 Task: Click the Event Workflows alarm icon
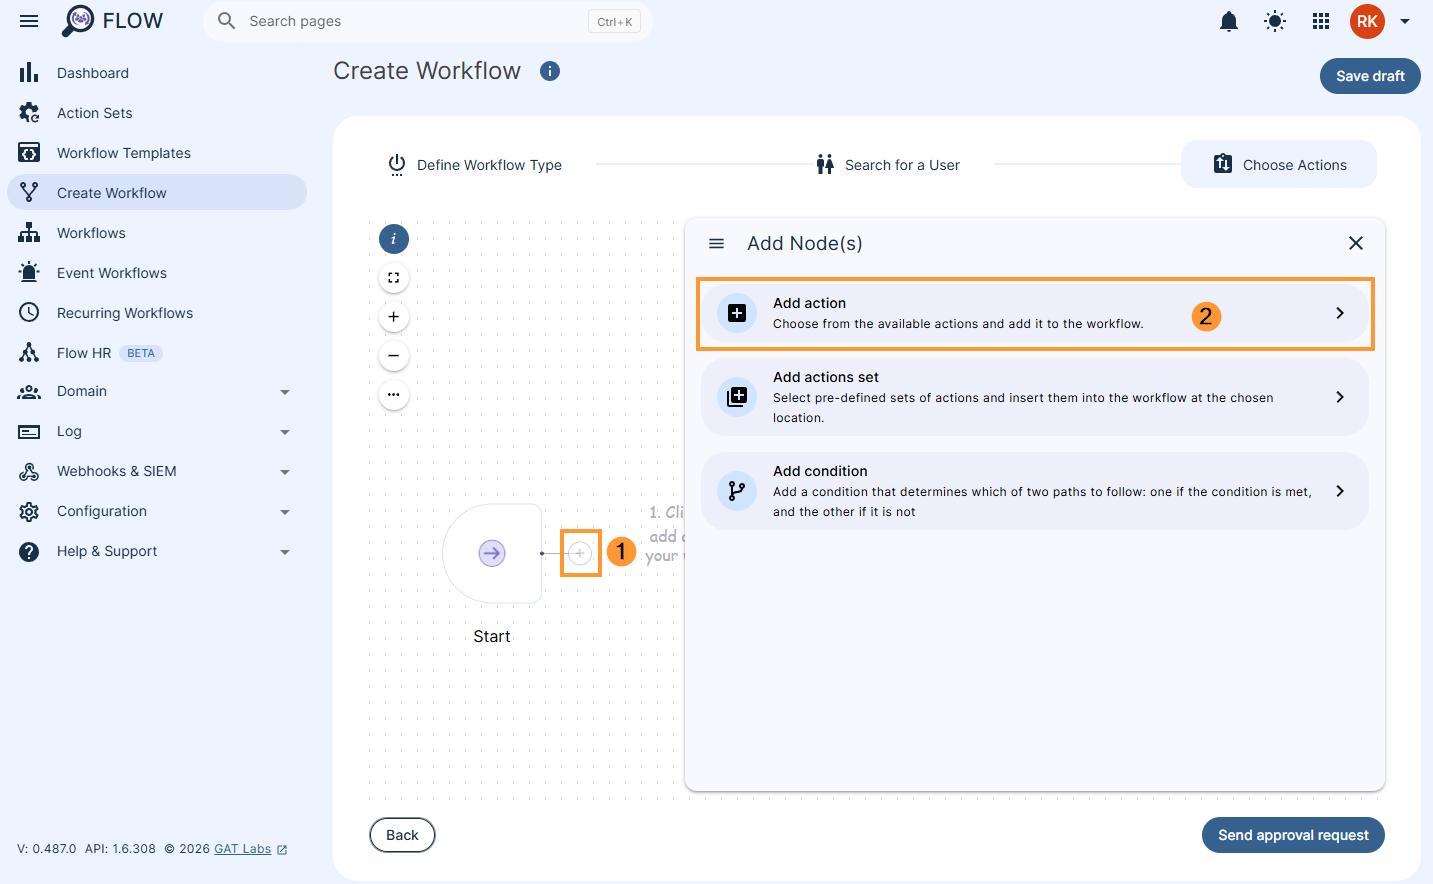point(29,272)
